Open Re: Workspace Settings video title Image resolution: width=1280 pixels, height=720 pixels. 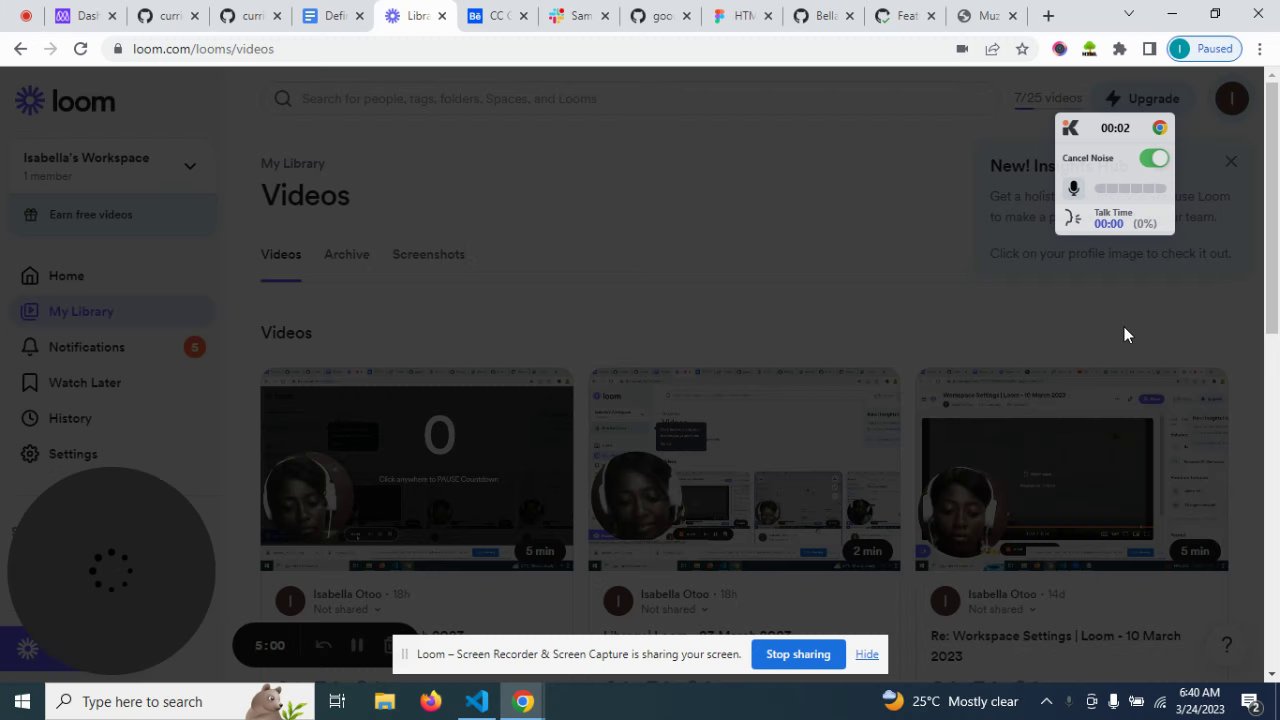click(1056, 646)
